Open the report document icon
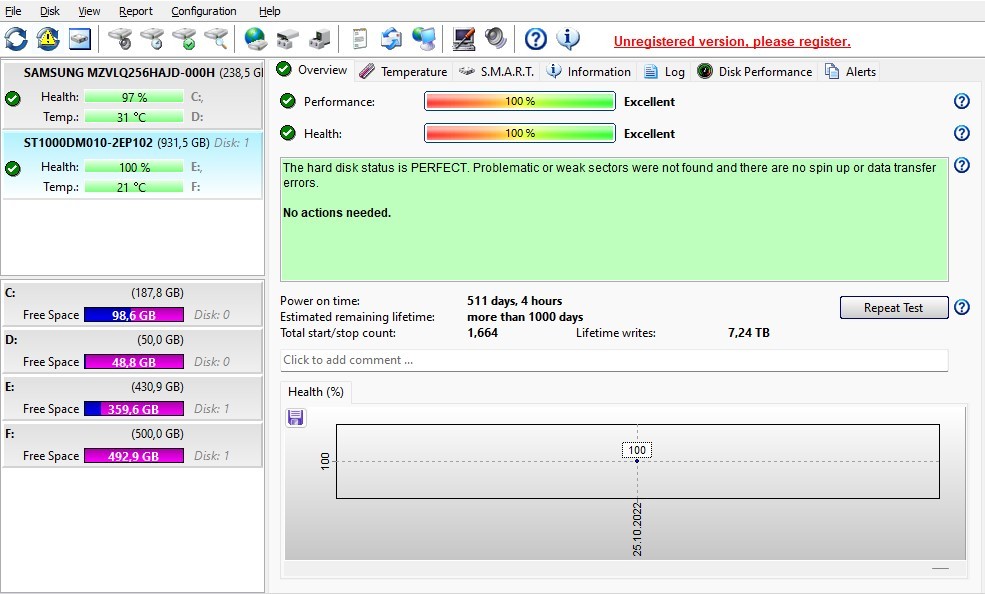The width and height of the screenshot is (985, 594). (x=359, y=39)
